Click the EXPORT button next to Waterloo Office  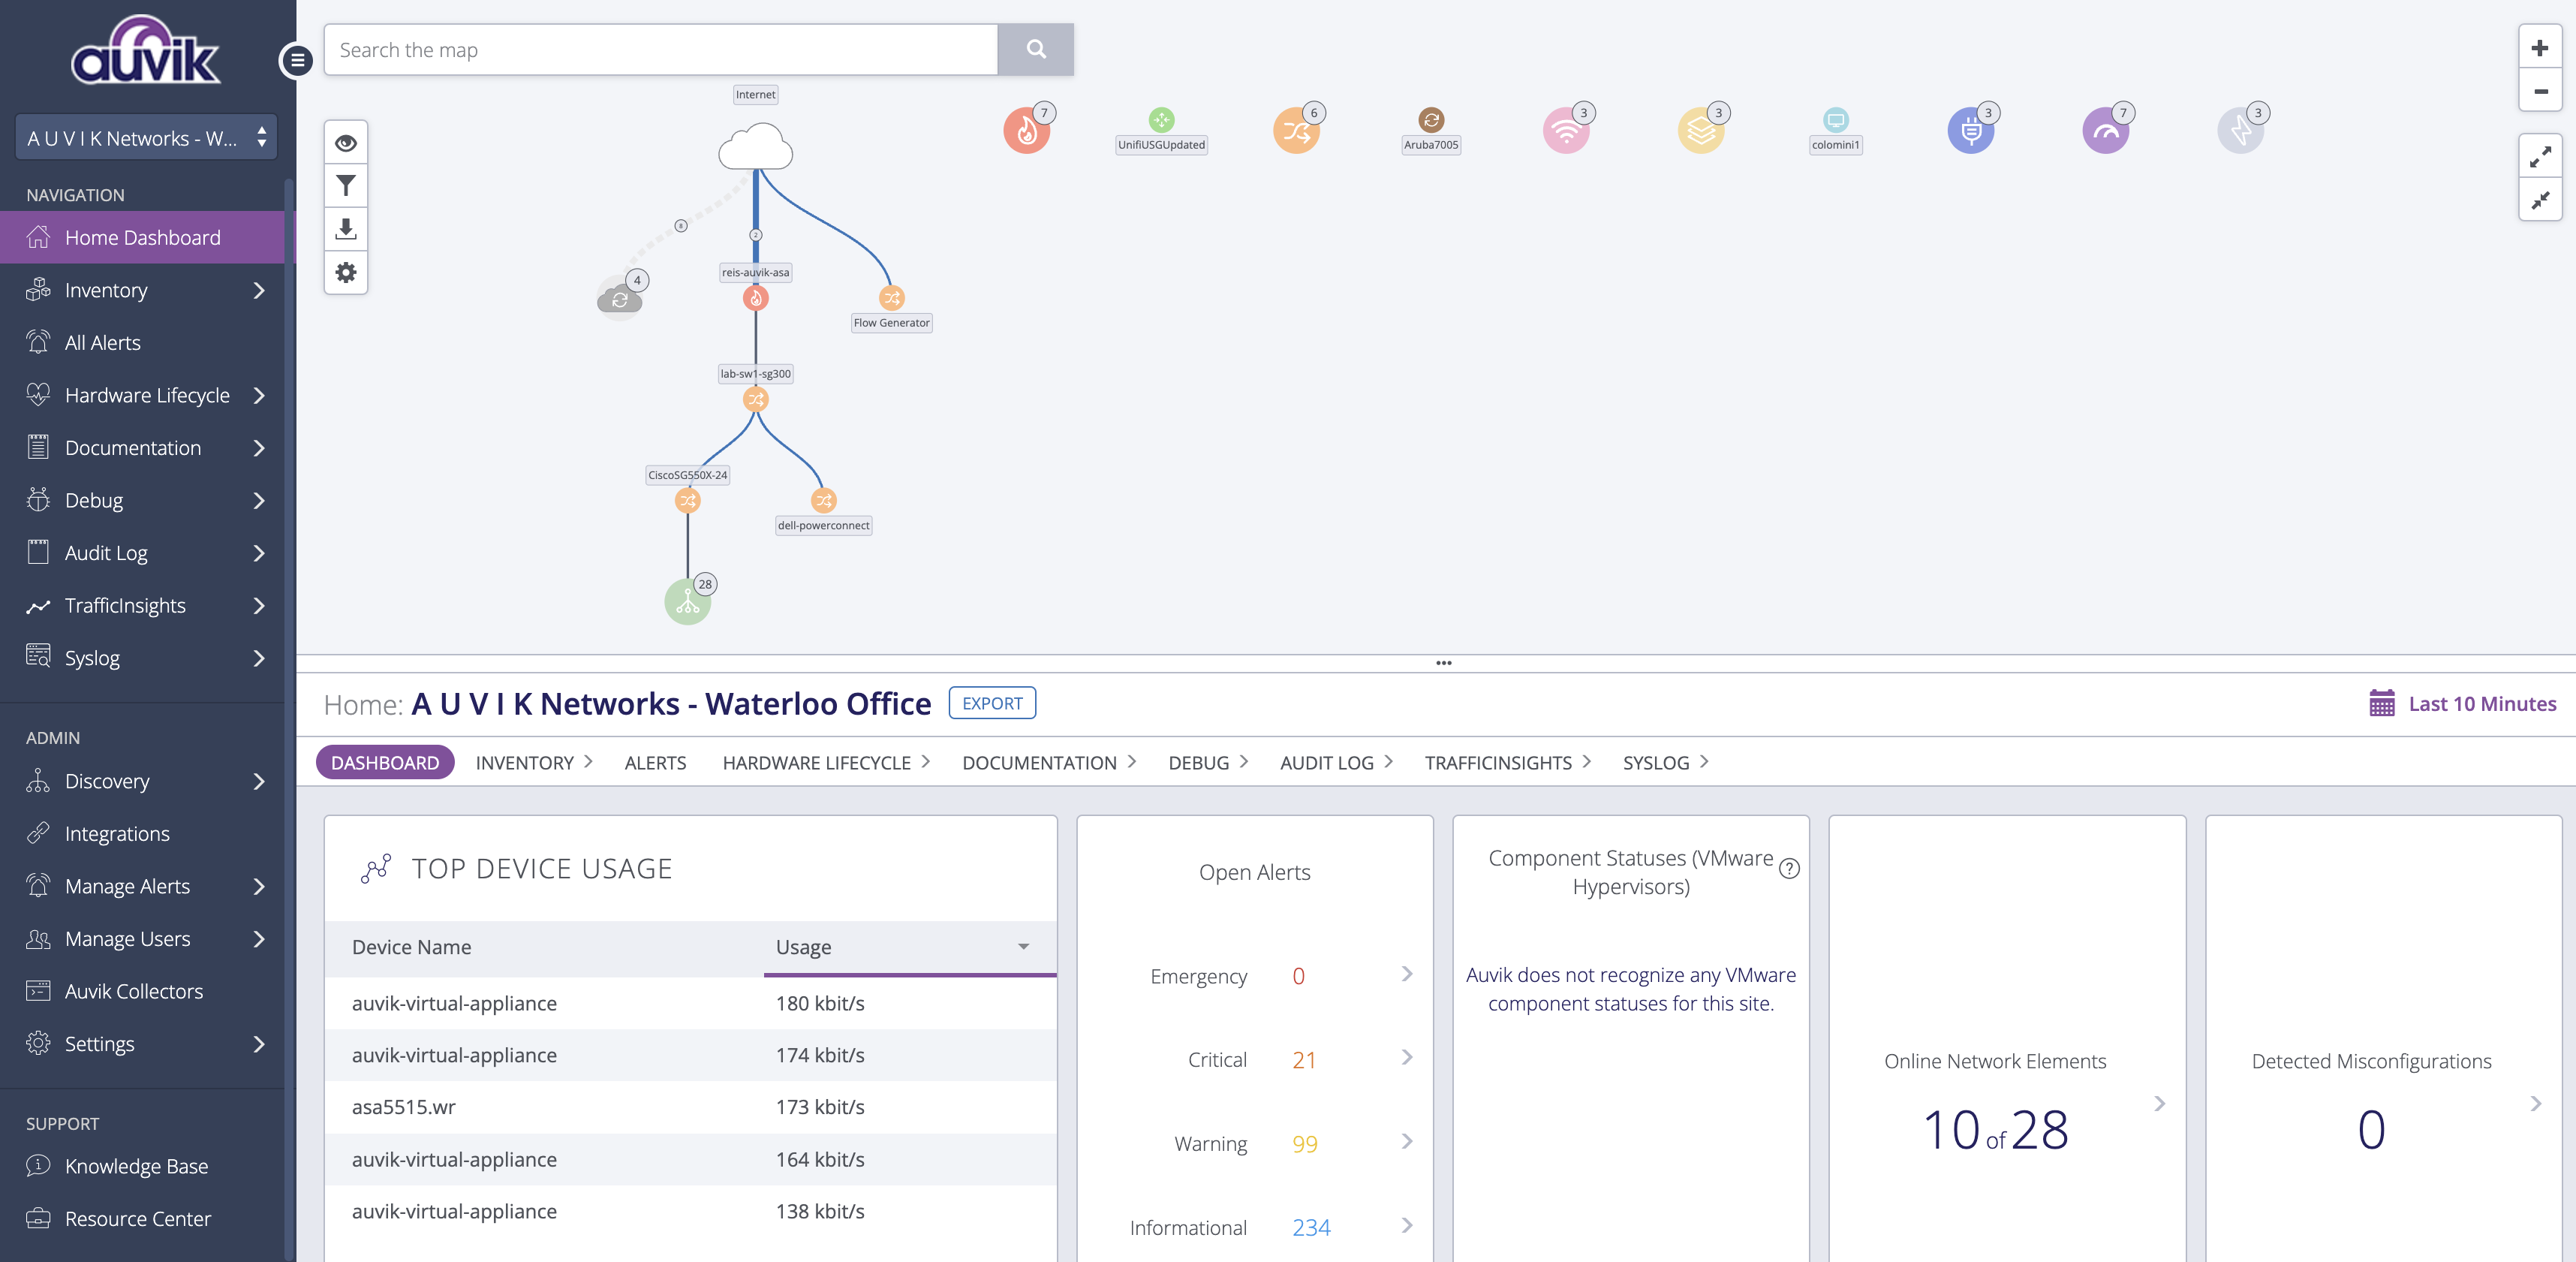pos(992,703)
